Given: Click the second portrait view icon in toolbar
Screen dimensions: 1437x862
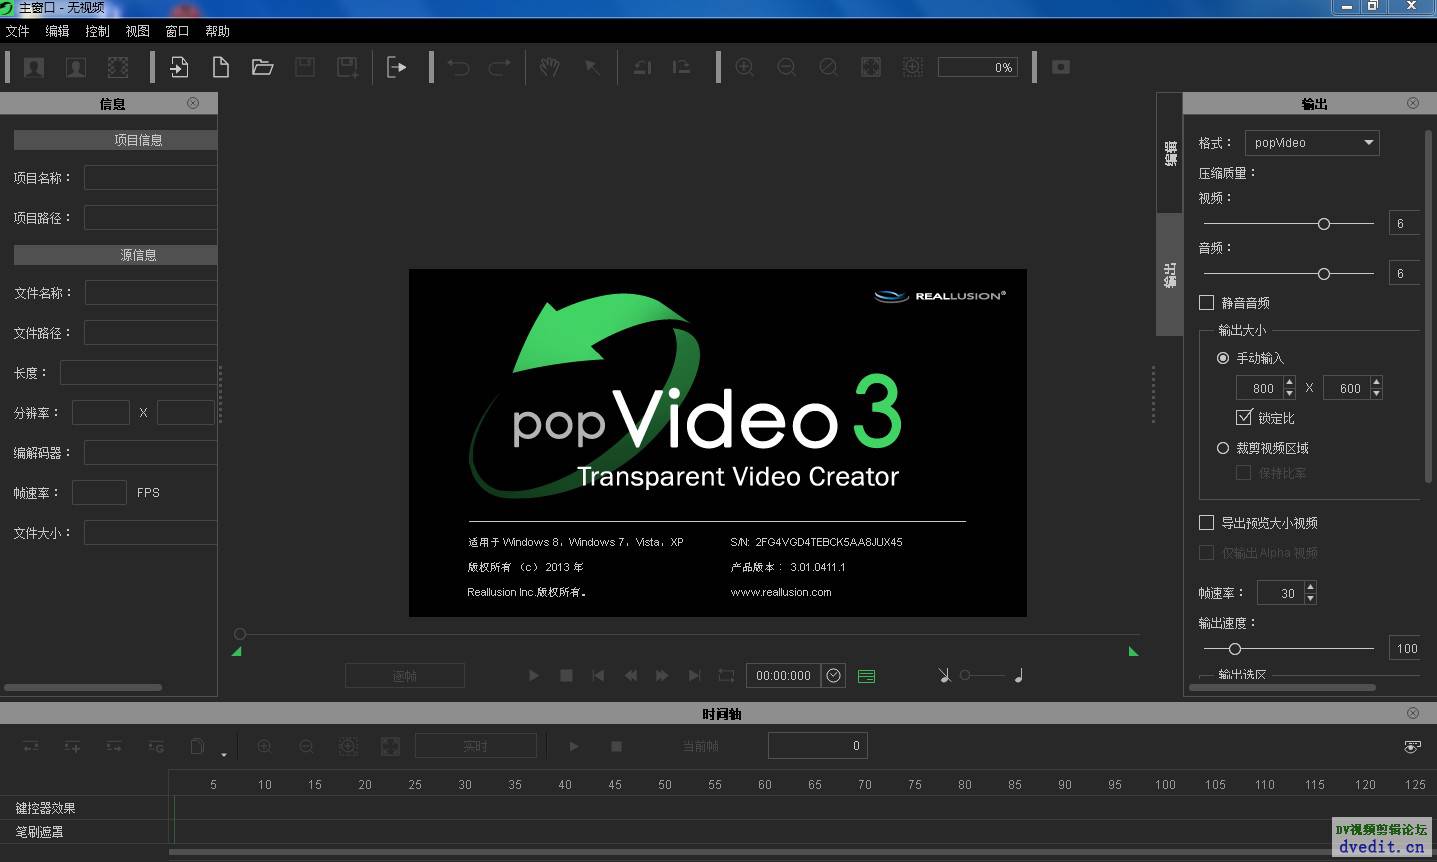Looking at the screenshot, I should (76, 67).
